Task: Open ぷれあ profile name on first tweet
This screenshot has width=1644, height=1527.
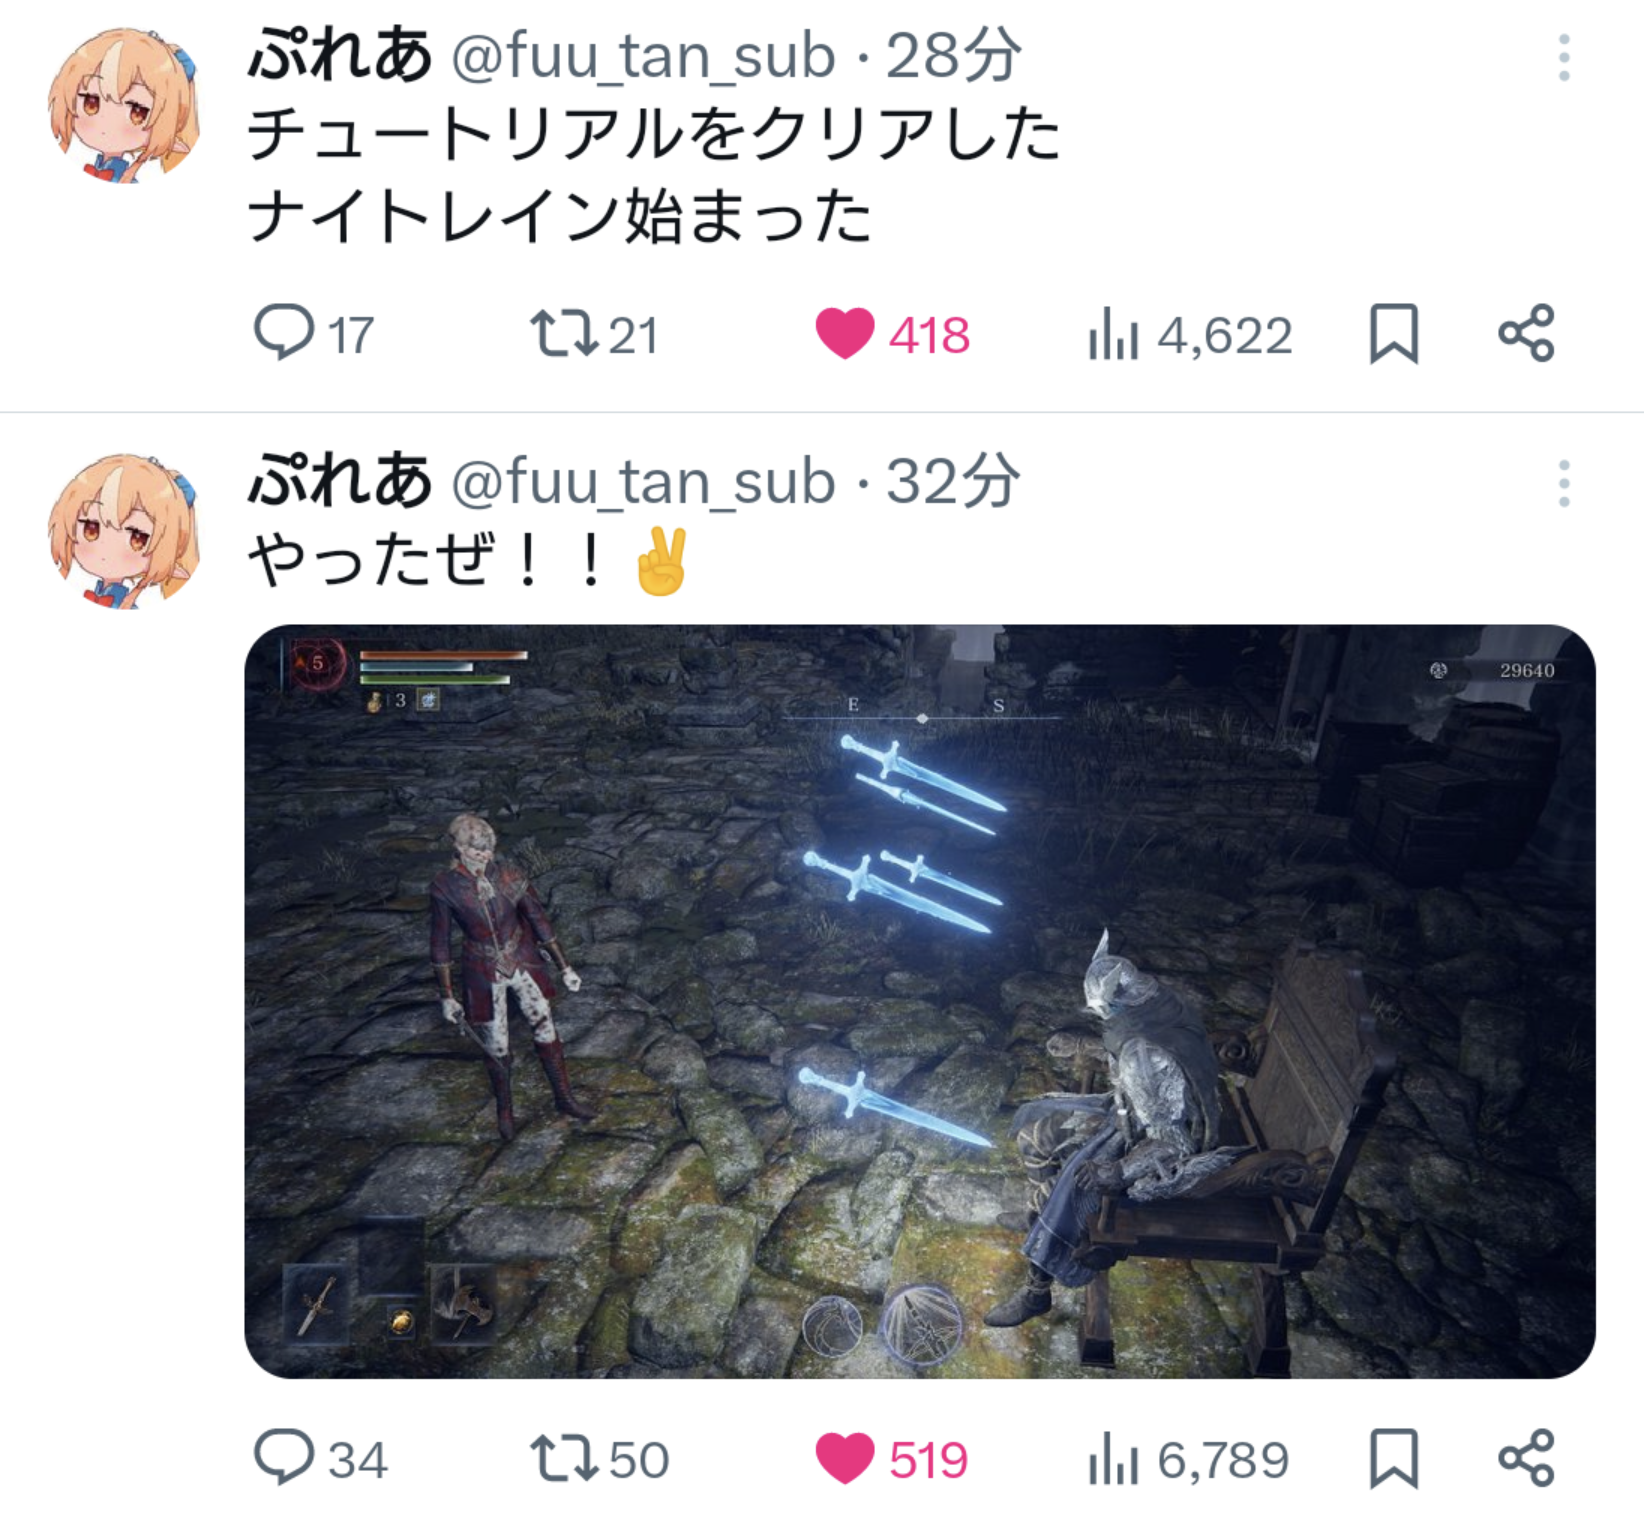Action: [x=339, y=55]
